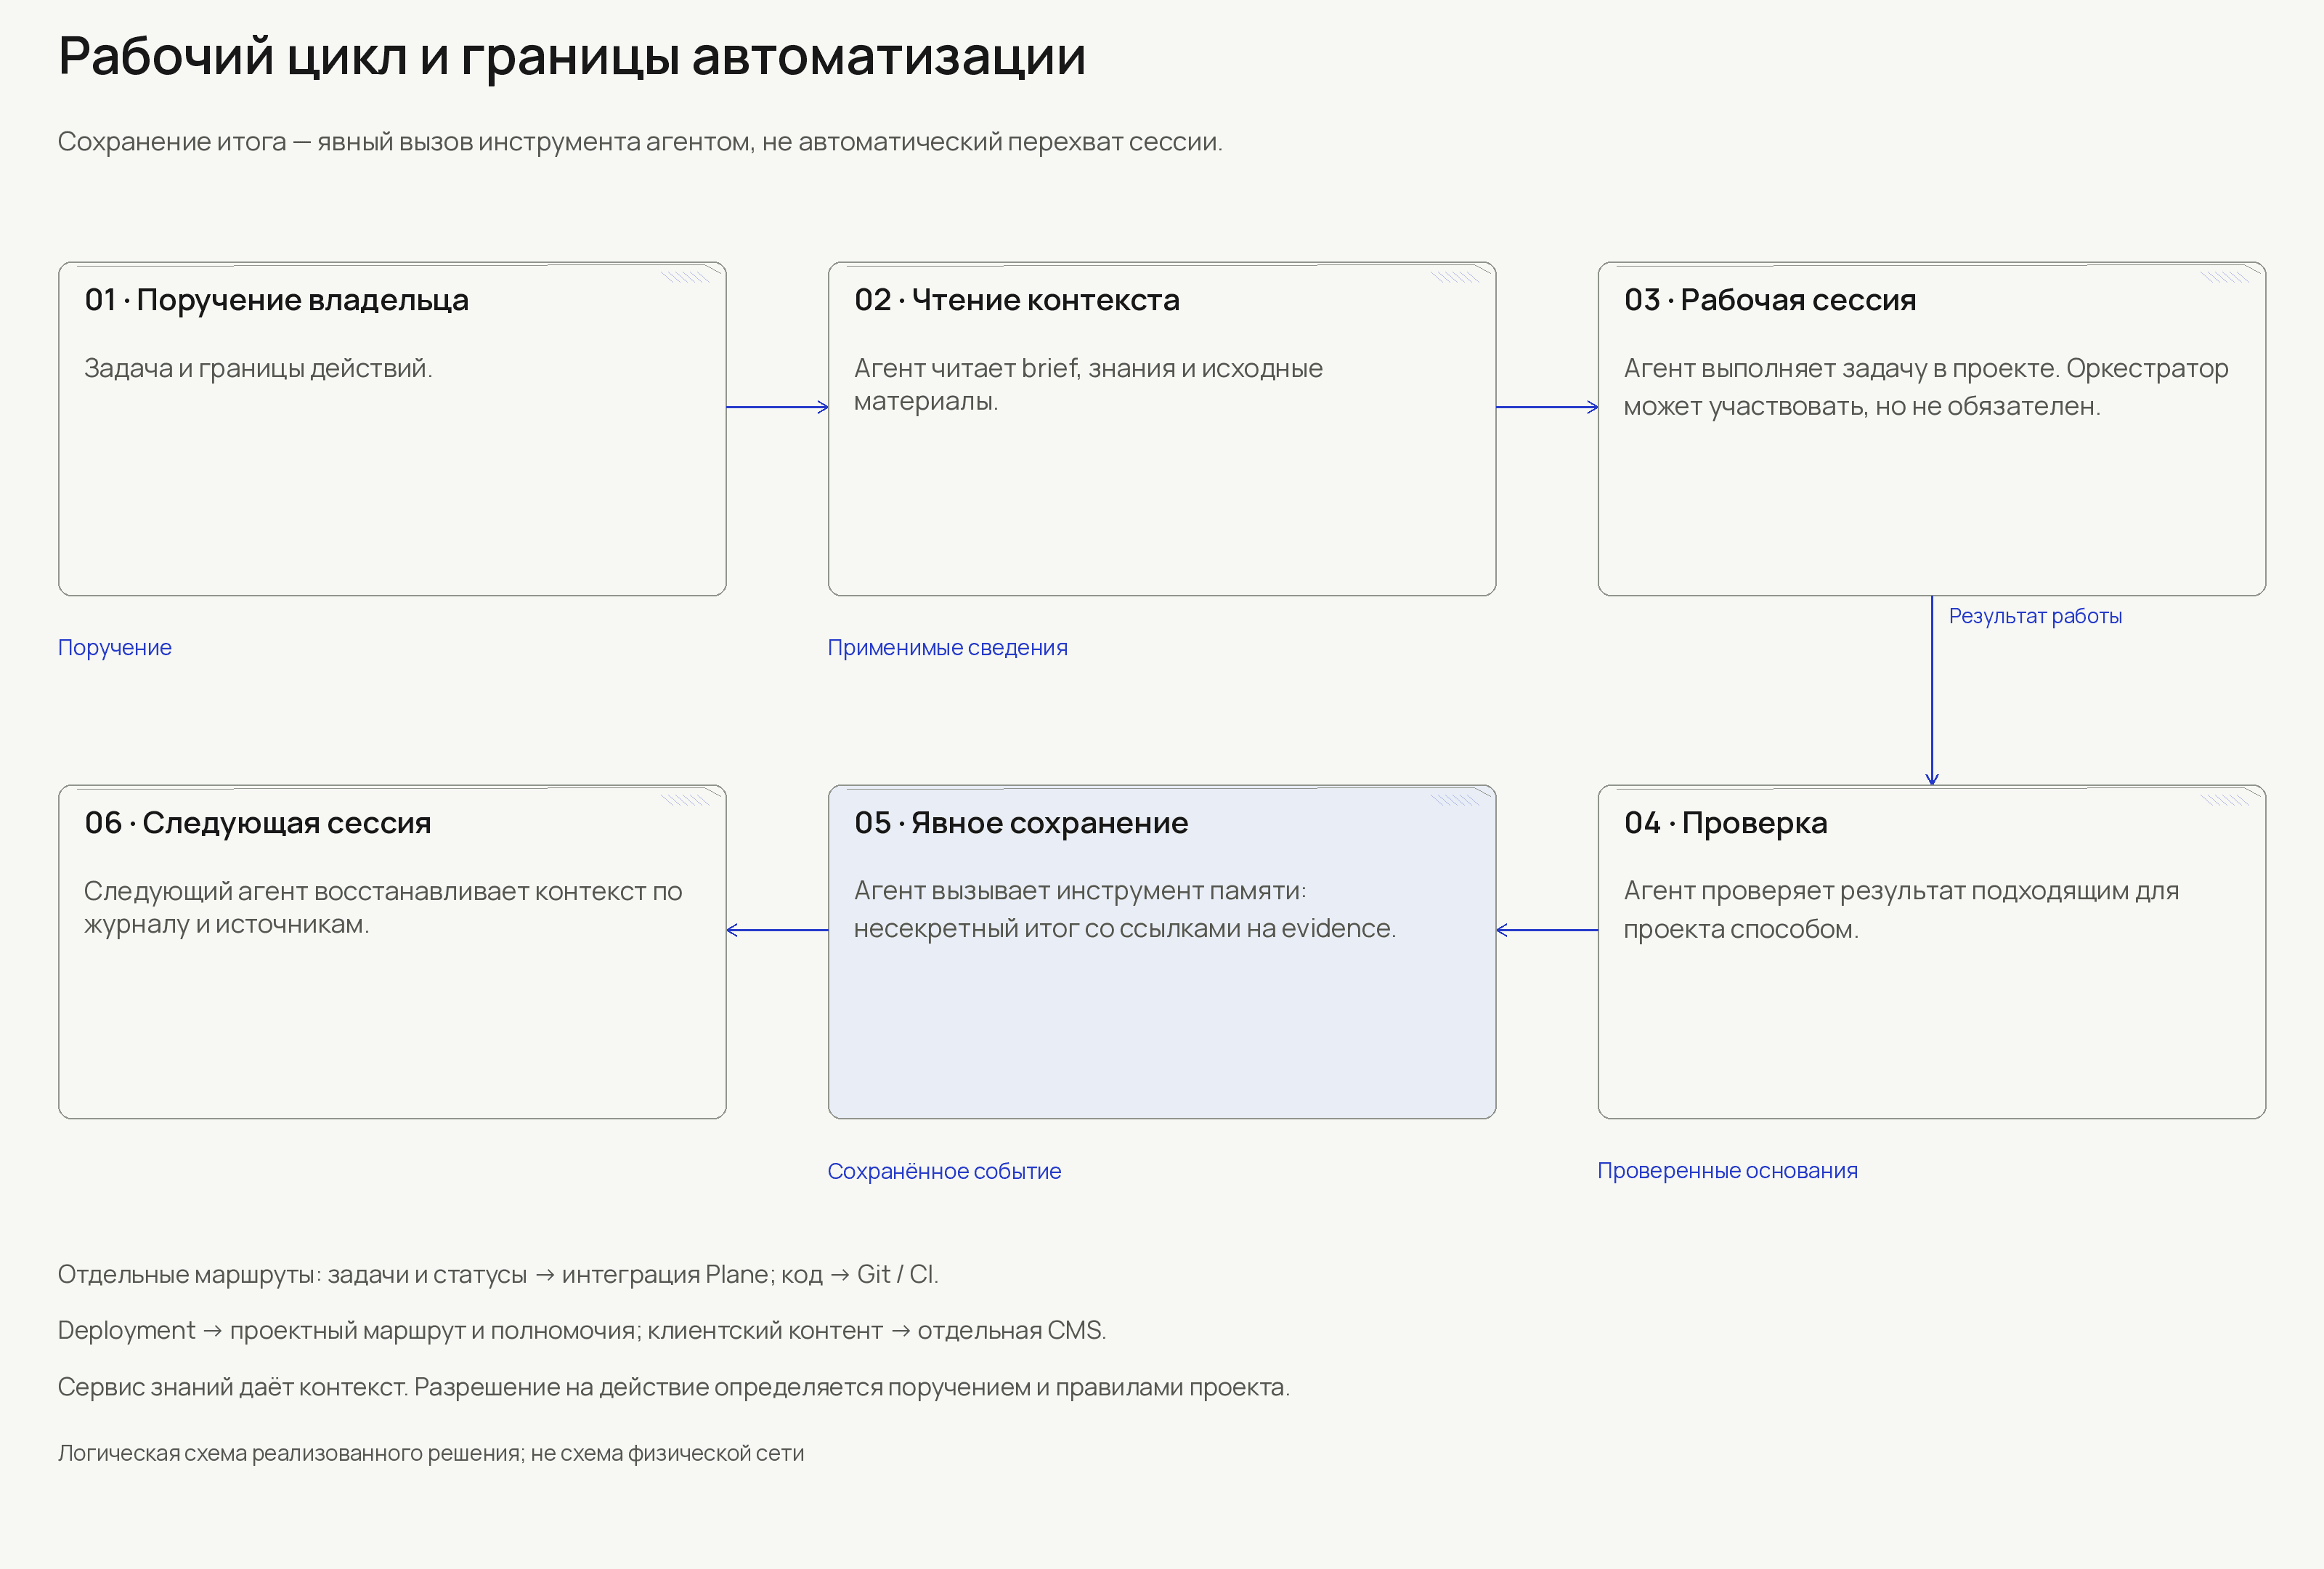The image size is (2324, 1569).
Task: Click the text "Задача и границы действий."
Action: coord(258,368)
